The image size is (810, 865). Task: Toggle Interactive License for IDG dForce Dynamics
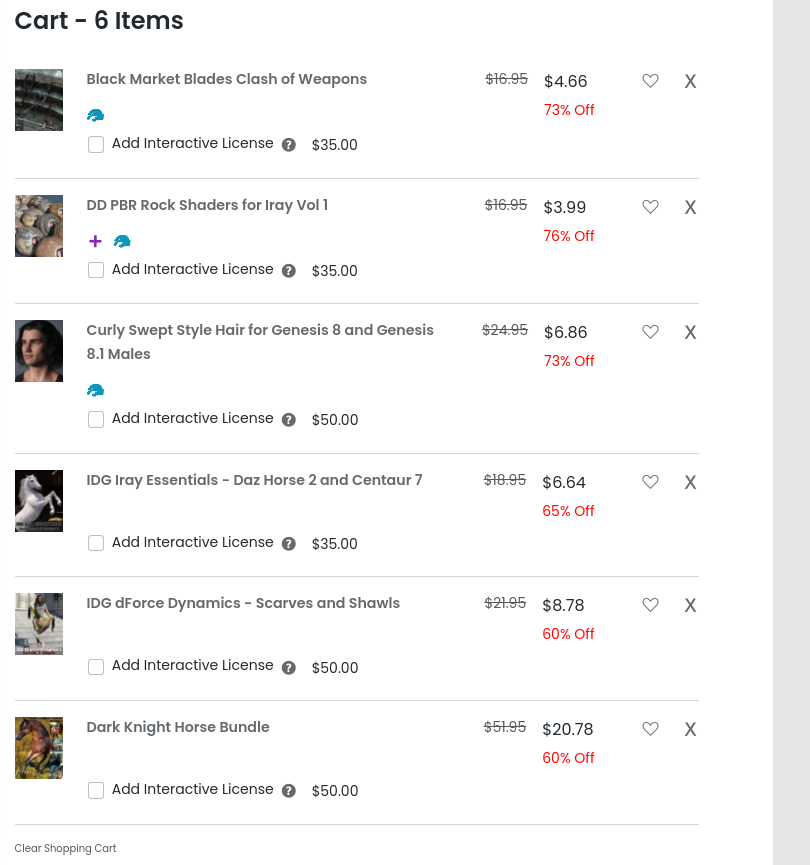[x=96, y=667]
